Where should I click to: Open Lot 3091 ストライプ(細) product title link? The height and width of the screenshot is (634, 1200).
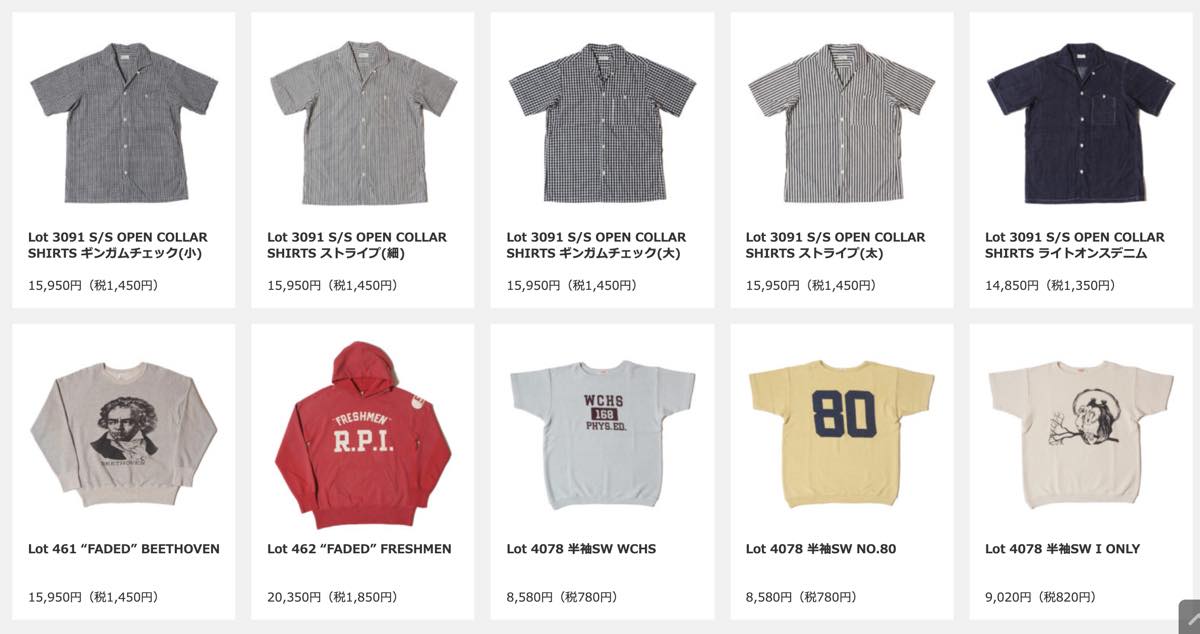coord(357,245)
